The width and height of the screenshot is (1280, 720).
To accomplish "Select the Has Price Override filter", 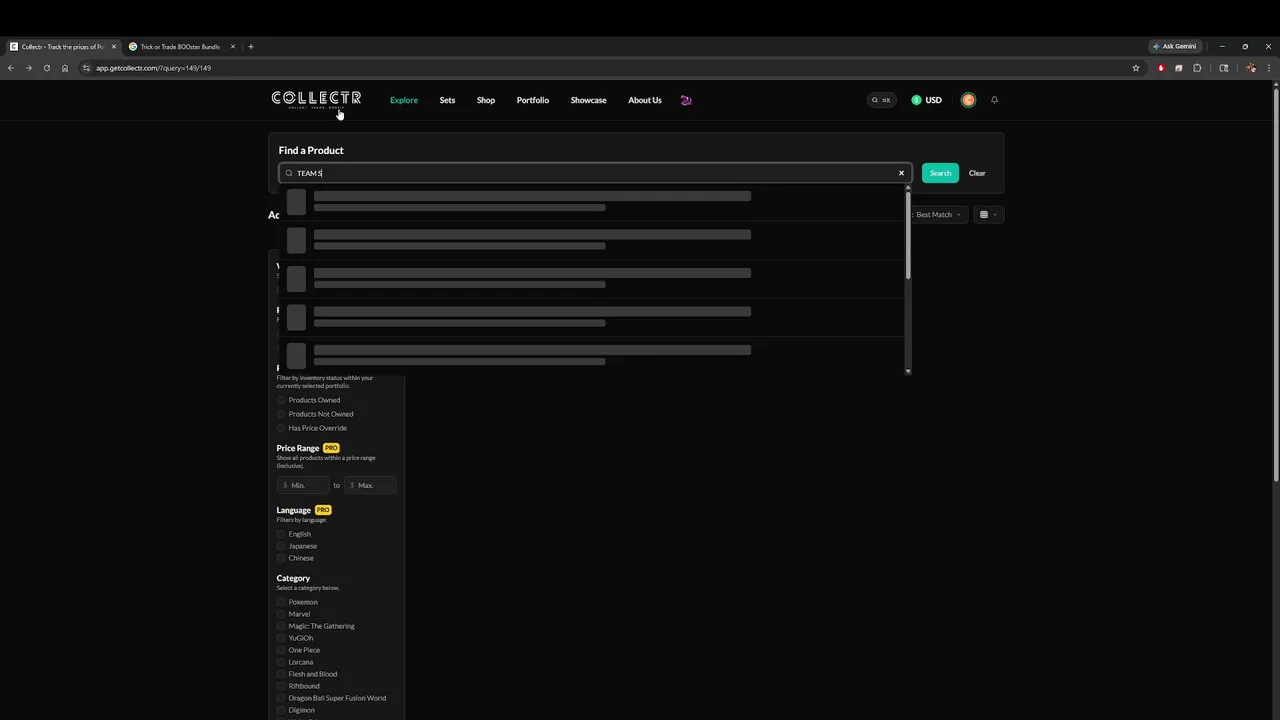I will click(x=282, y=428).
